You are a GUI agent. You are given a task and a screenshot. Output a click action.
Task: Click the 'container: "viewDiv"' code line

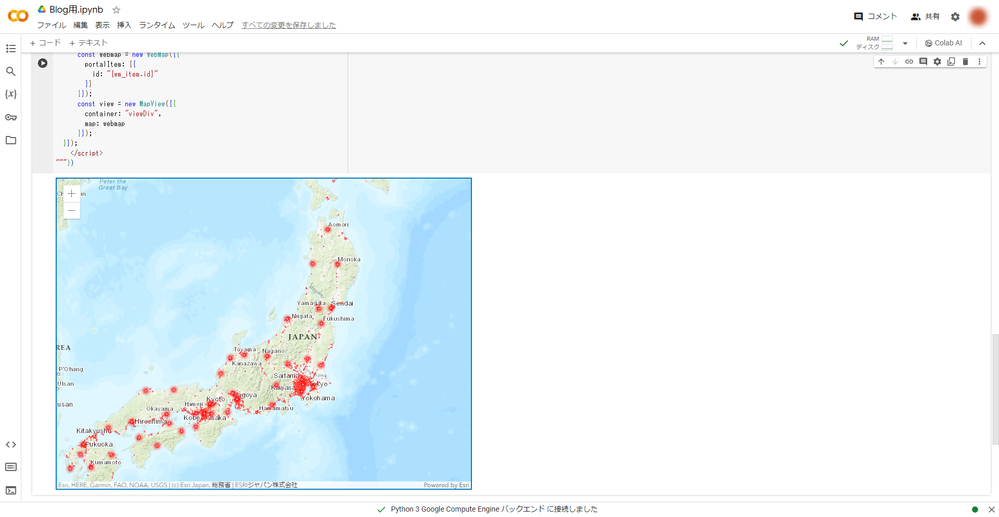tap(122, 113)
